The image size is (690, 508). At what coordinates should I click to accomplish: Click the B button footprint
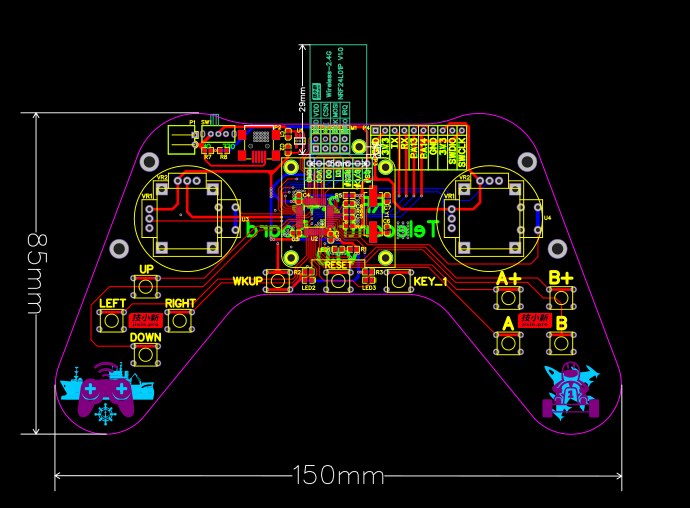pyautogui.click(x=561, y=343)
